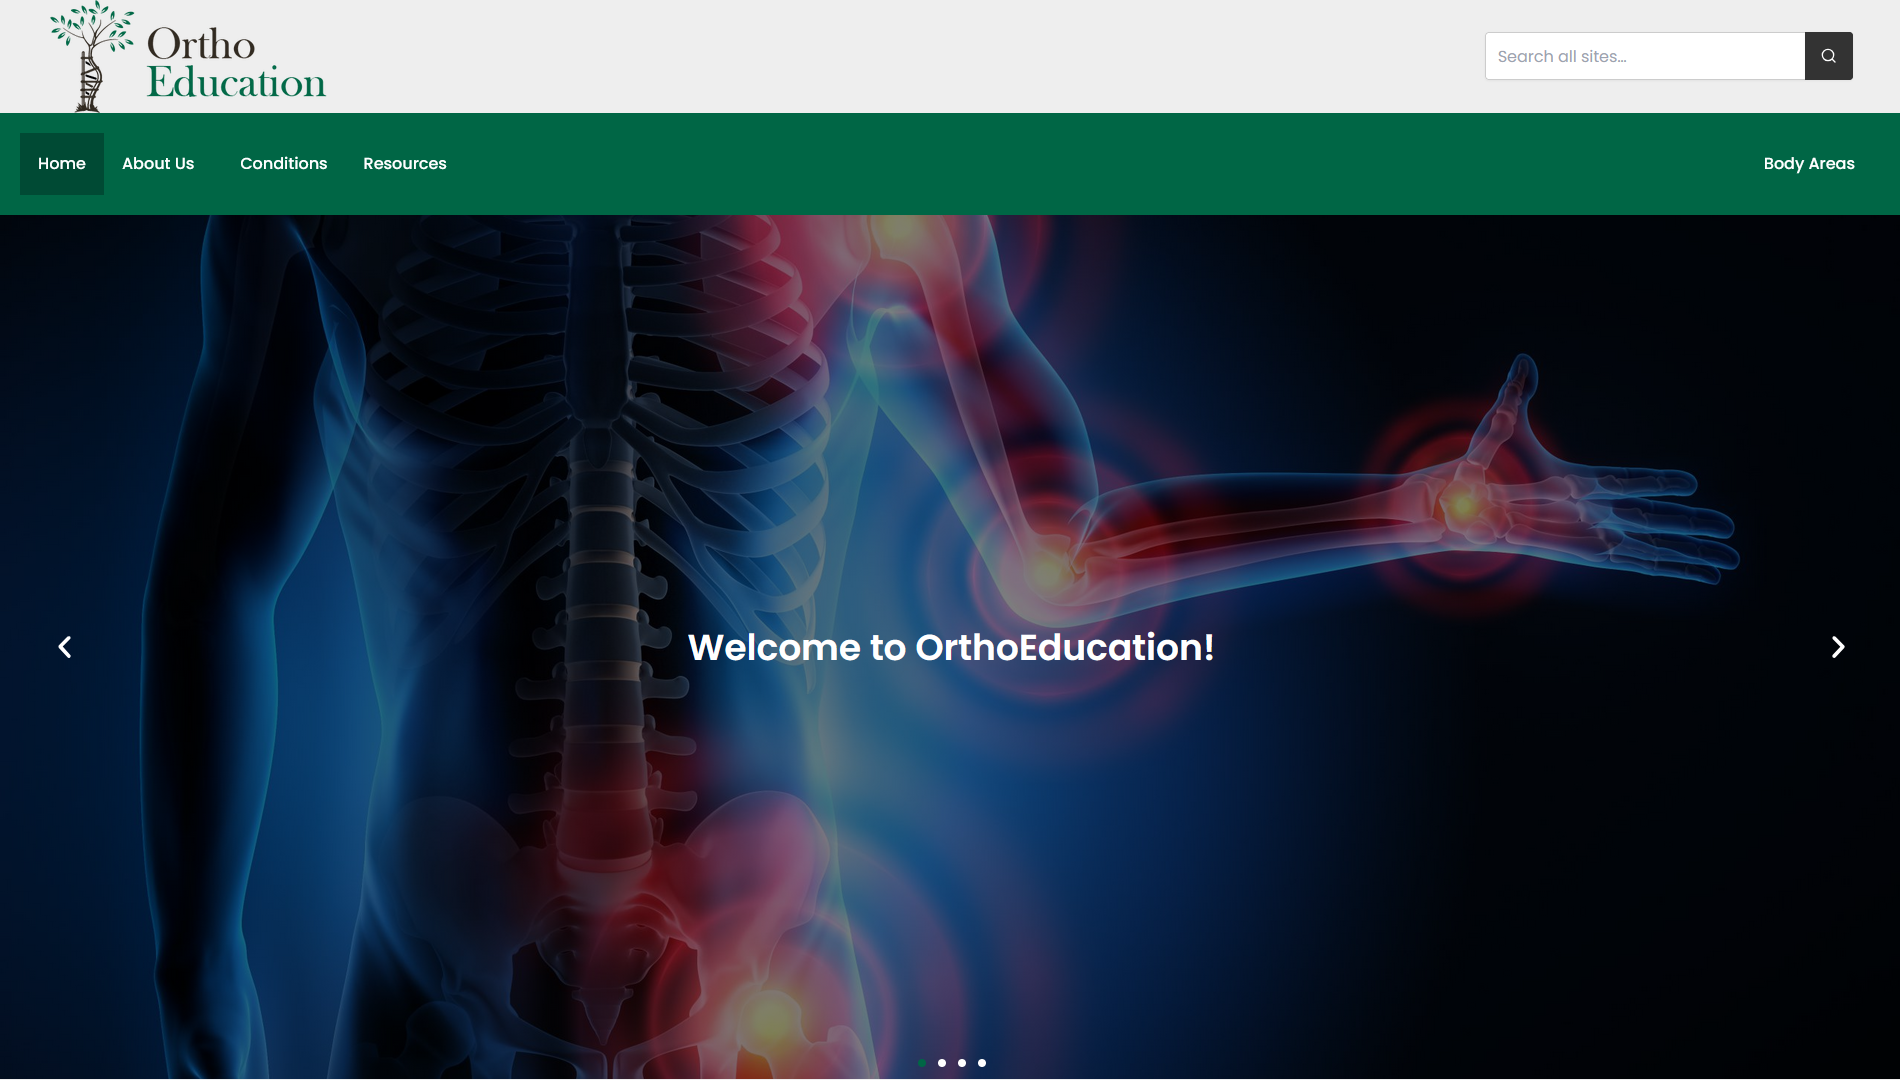Click inside the Search all sites field
Screen dimensions: 1900x1080
[1644, 55]
